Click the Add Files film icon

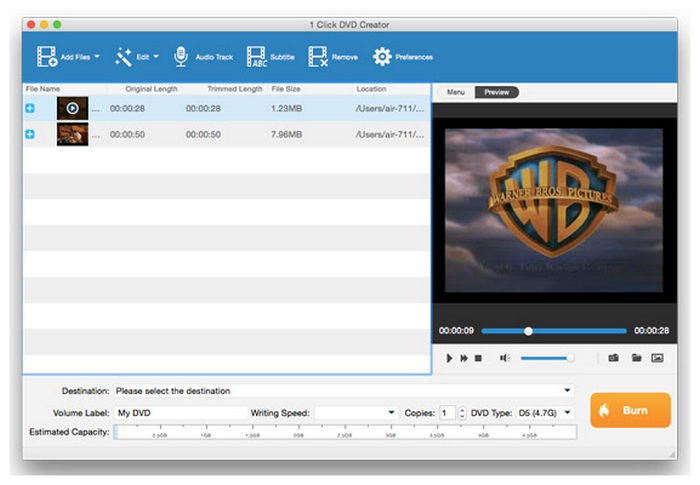coord(47,57)
